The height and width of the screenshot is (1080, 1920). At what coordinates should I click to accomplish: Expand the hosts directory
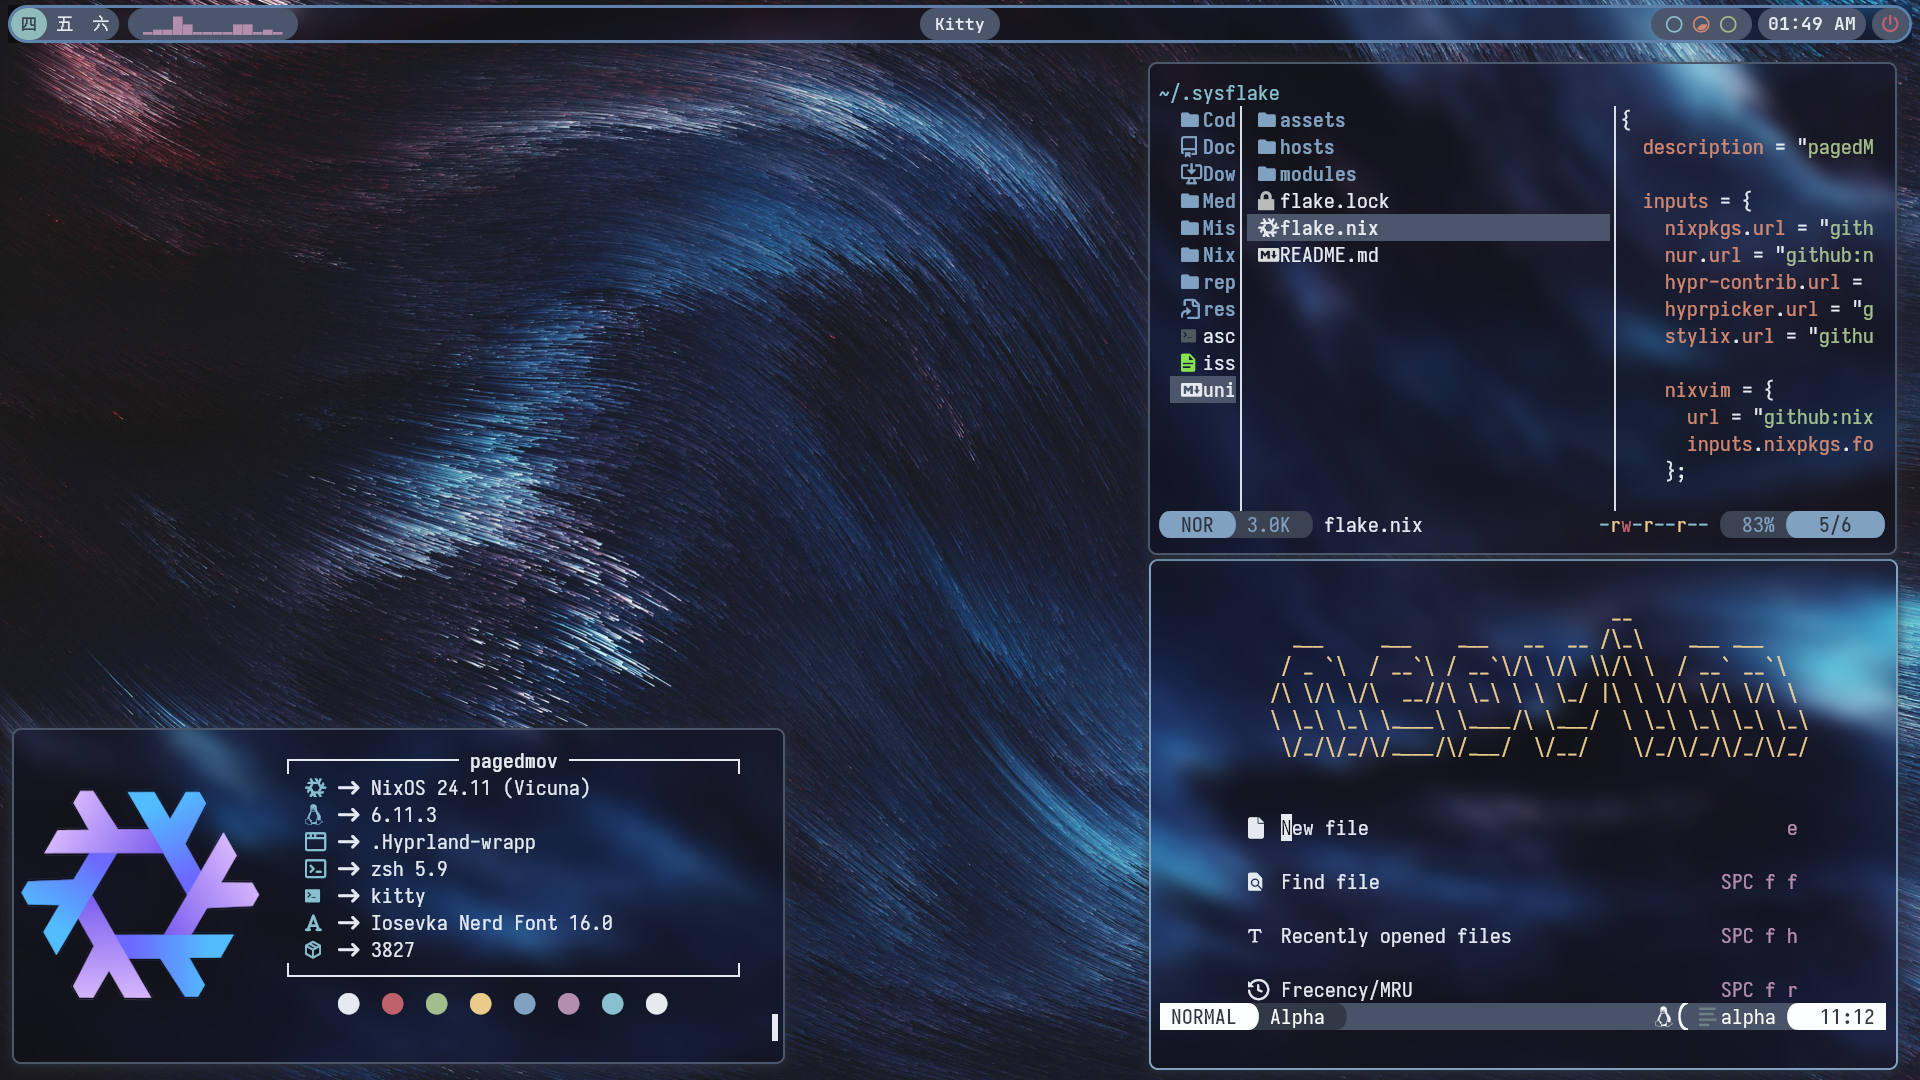tap(1306, 147)
